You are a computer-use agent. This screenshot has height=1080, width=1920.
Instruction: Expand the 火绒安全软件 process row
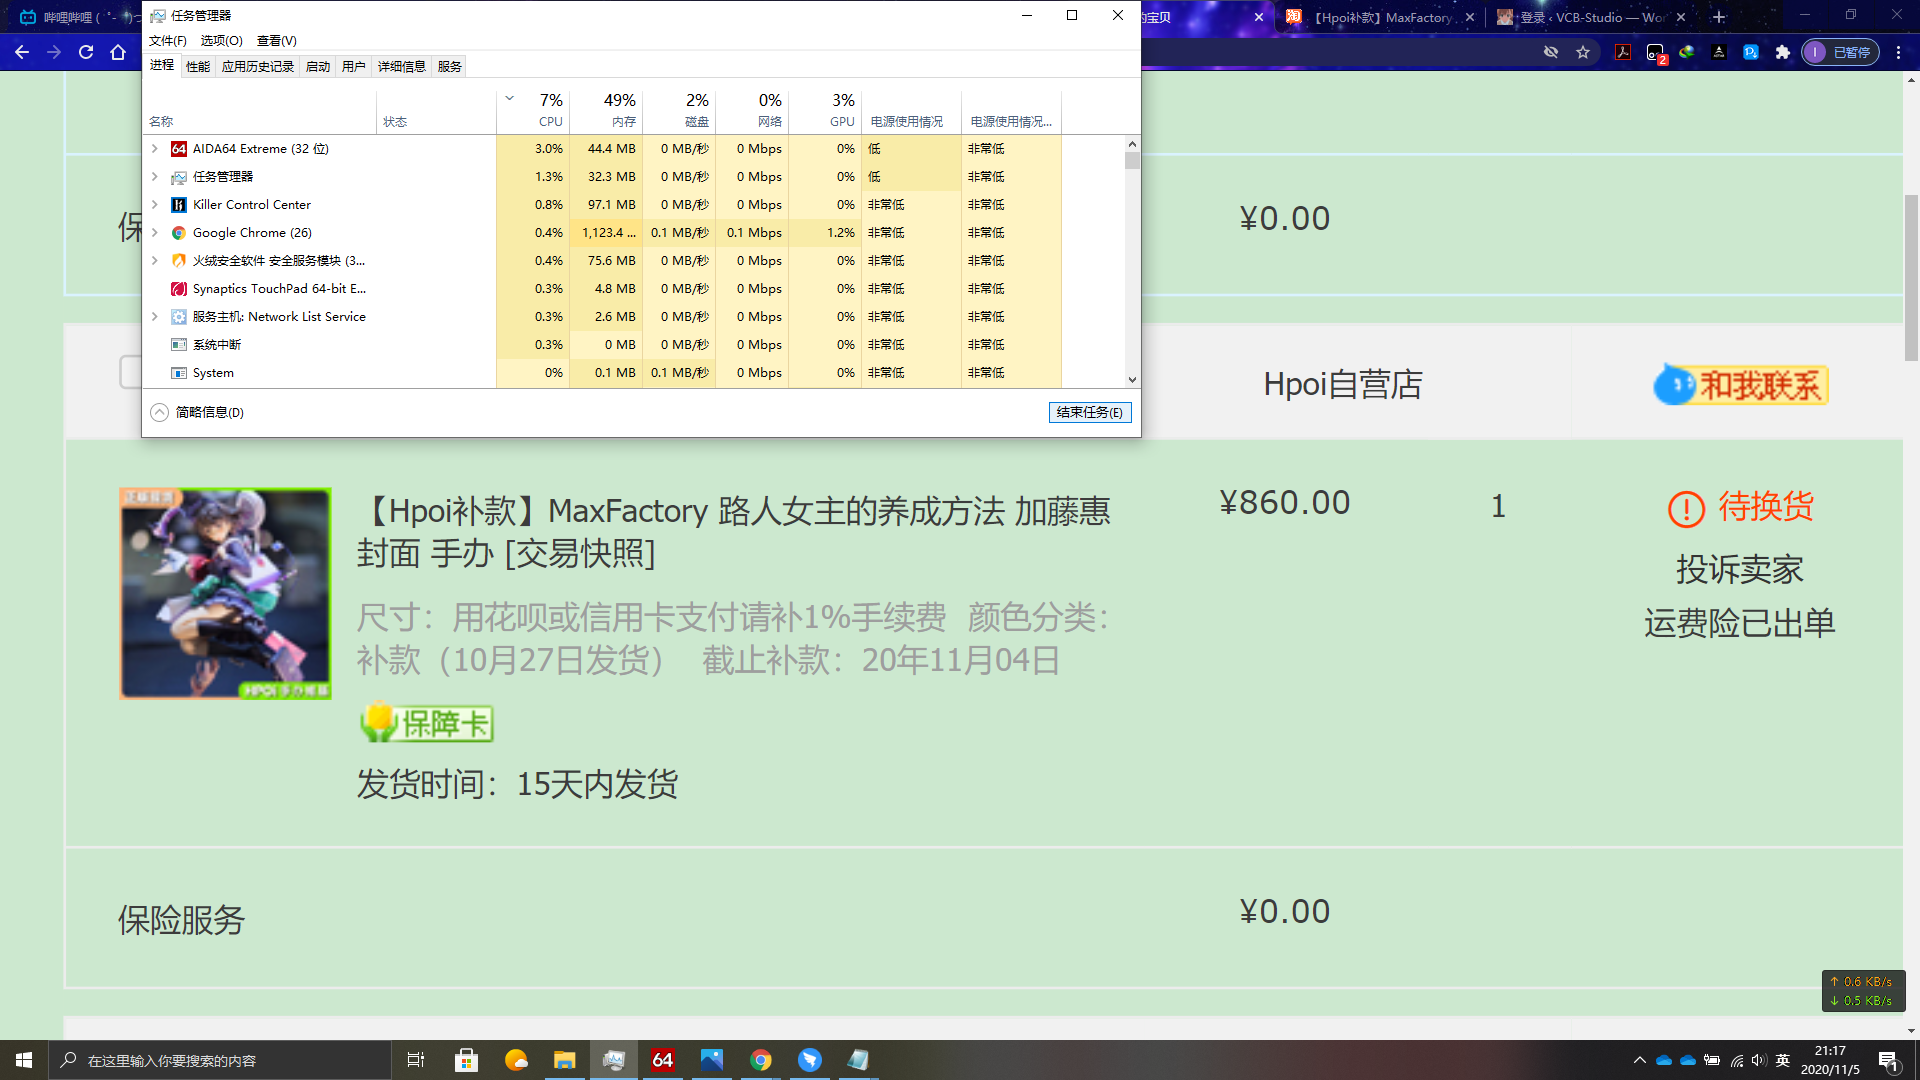(155, 261)
